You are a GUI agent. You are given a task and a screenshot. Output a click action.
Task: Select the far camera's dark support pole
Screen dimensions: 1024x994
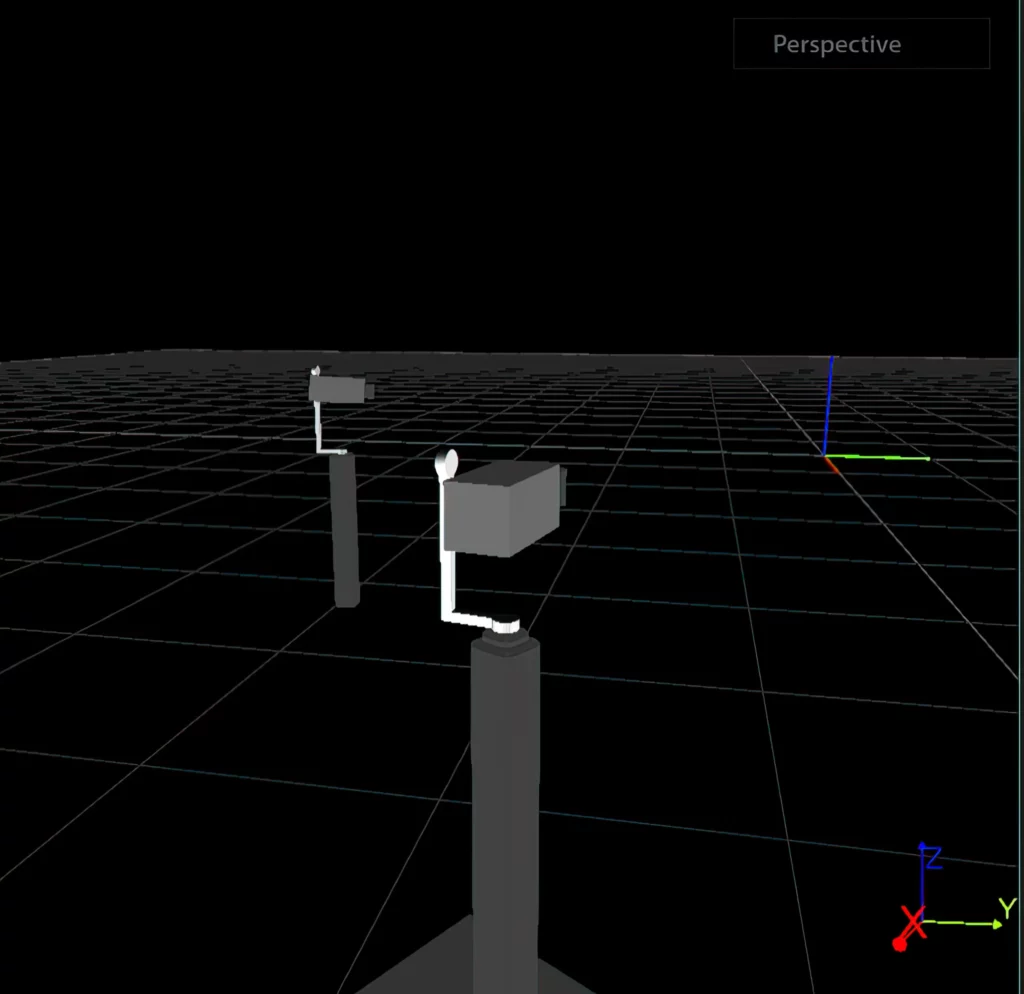point(345,530)
